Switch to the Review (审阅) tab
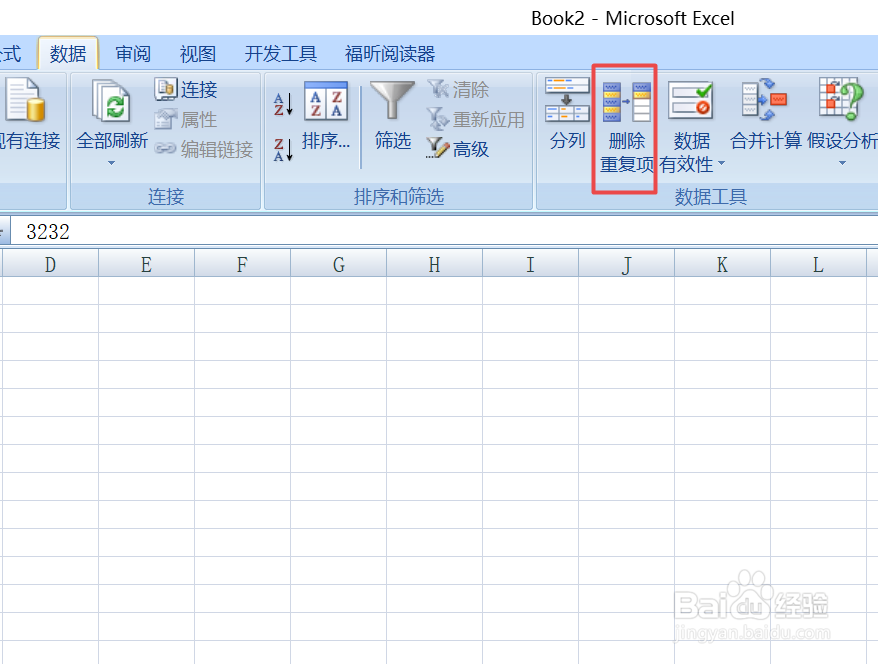The width and height of the screenshot is (878, 664). [x=133, y=54]
